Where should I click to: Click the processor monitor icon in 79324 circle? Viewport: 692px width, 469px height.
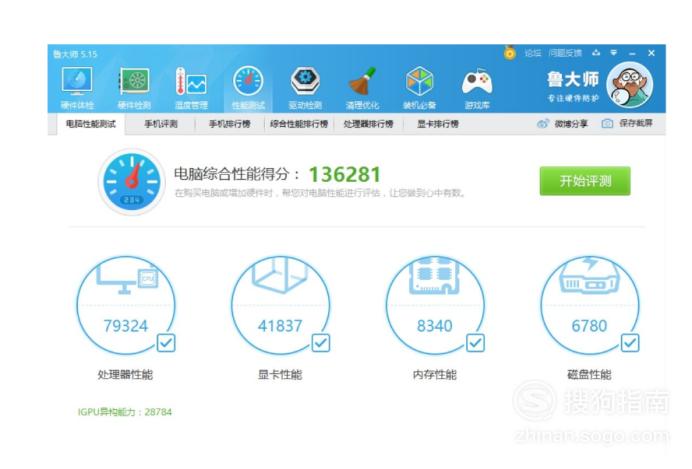[x=126, y=276]
